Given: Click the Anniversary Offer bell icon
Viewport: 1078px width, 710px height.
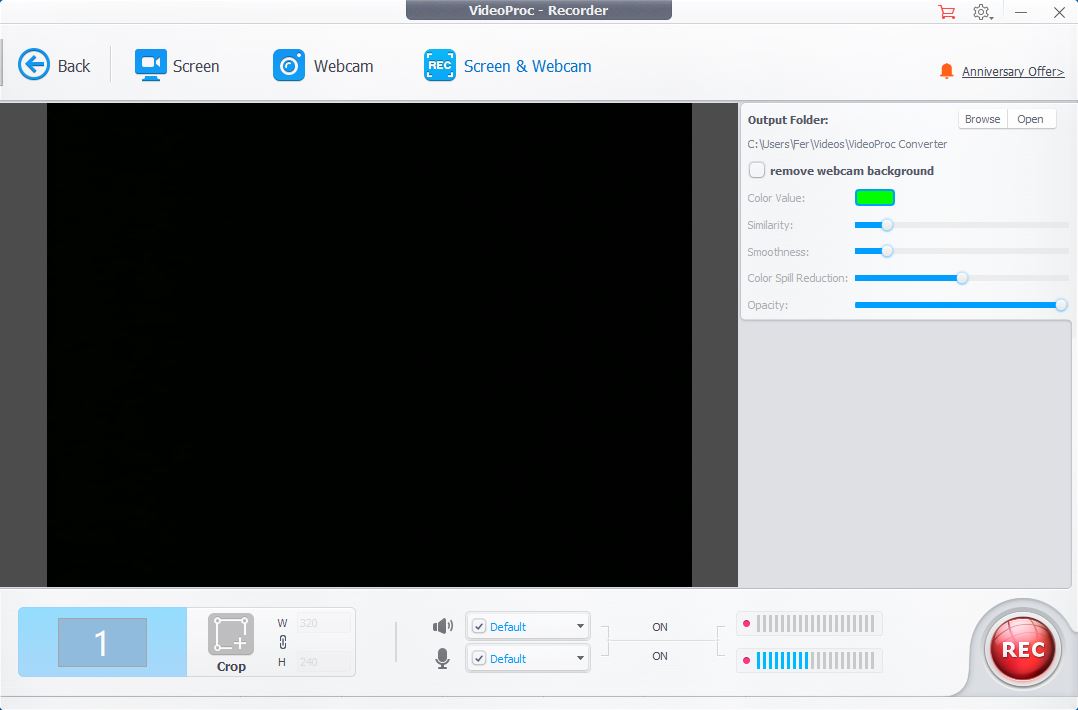Looking at the screenshot, I should (x=947, y=71).
